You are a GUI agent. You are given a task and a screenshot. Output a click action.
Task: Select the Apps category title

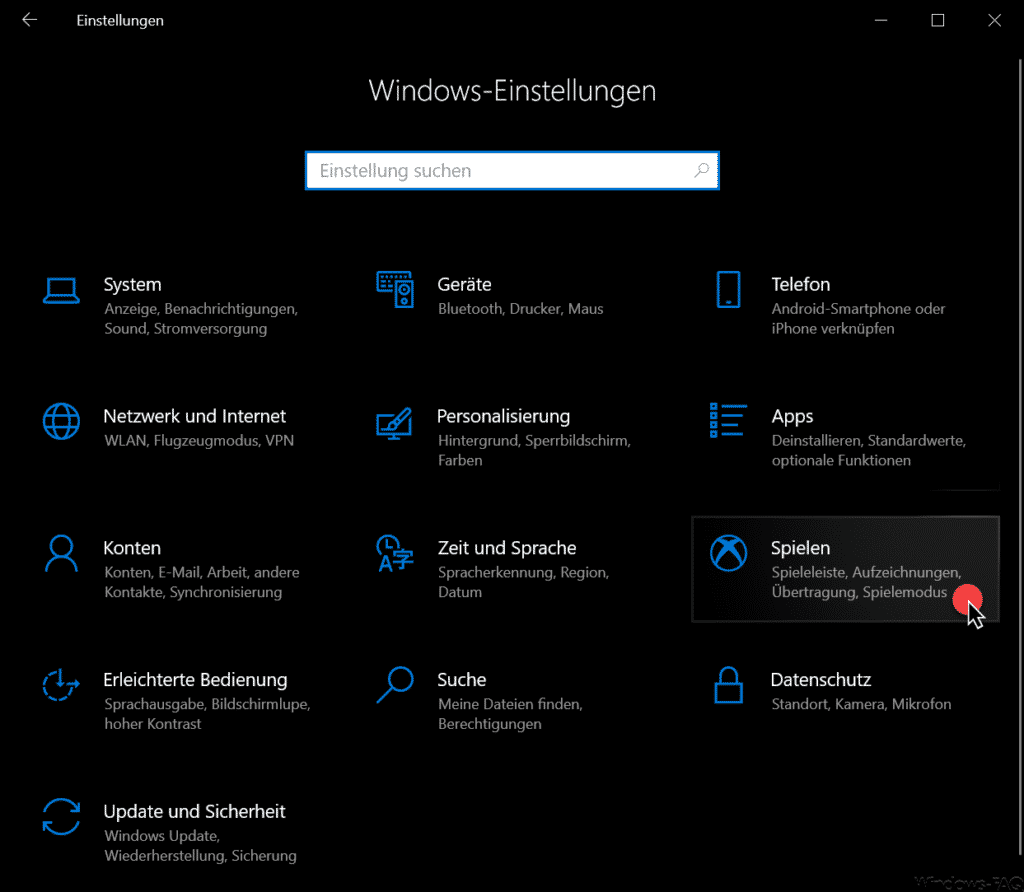pos(792,417)
